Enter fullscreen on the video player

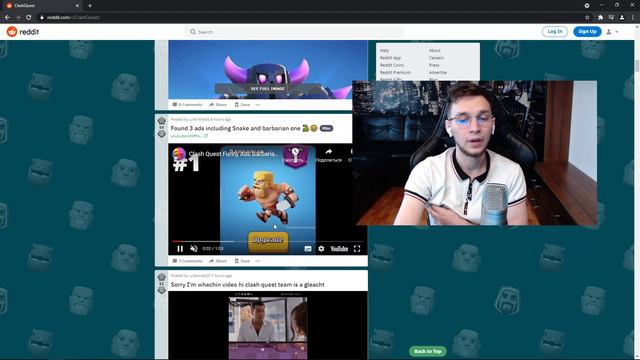pyautogui.click(x=357, y=249)
